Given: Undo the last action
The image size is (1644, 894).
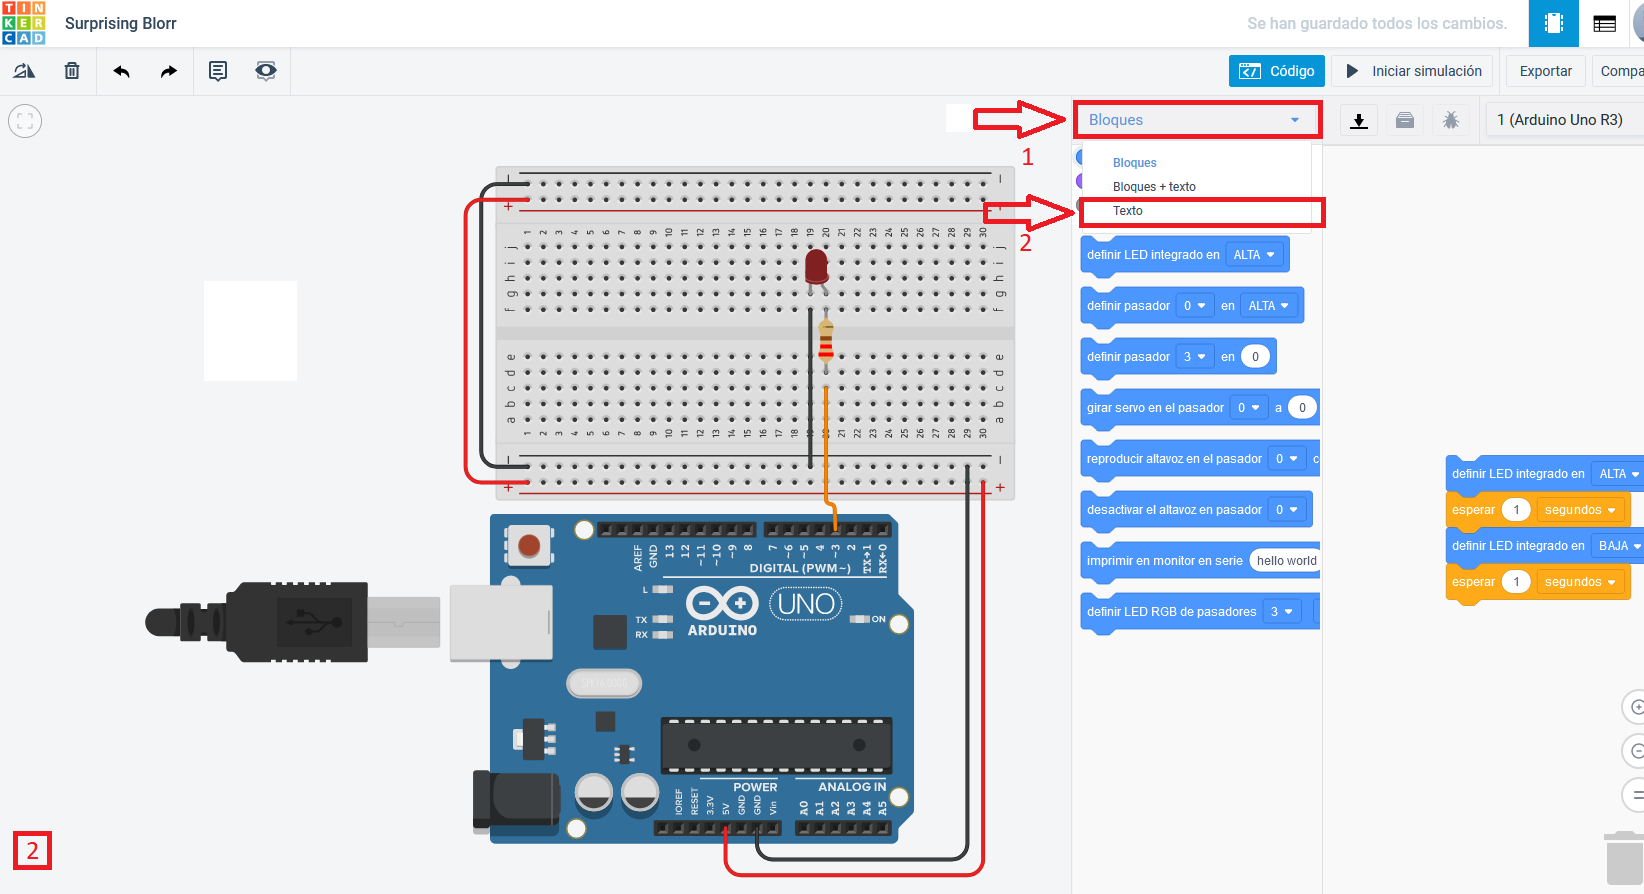Looking at the screenshot, I should pos(122,71).
